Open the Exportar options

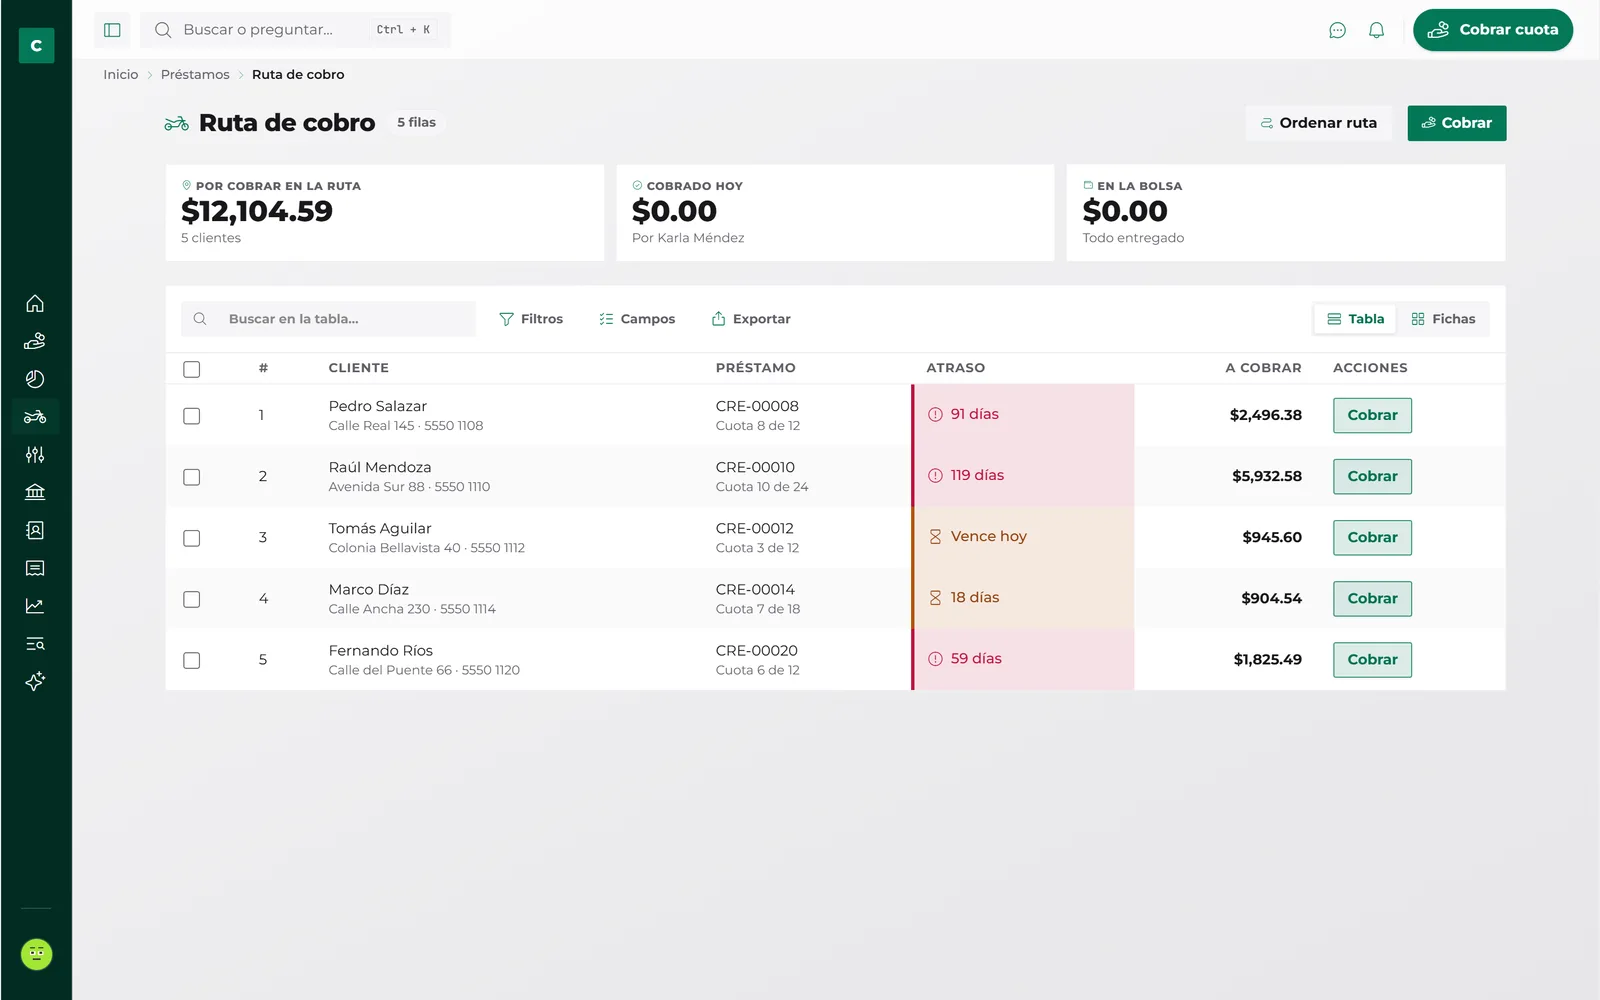click(x=751, y=319)
